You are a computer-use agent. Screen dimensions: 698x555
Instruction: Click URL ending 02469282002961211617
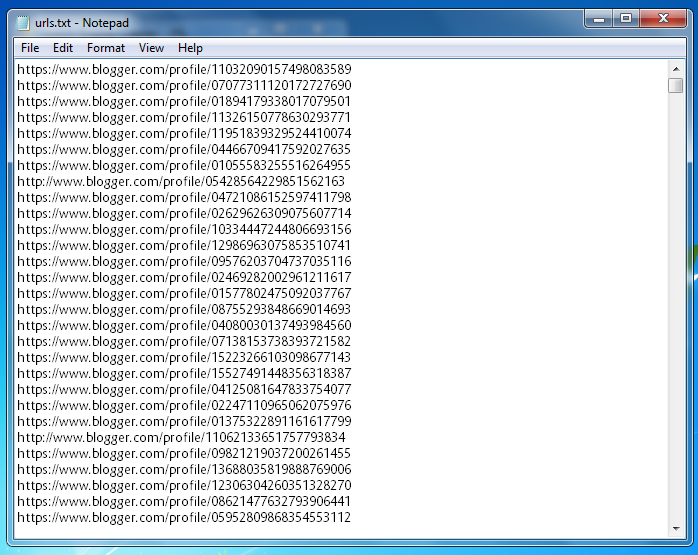click(x=184, y=278)
